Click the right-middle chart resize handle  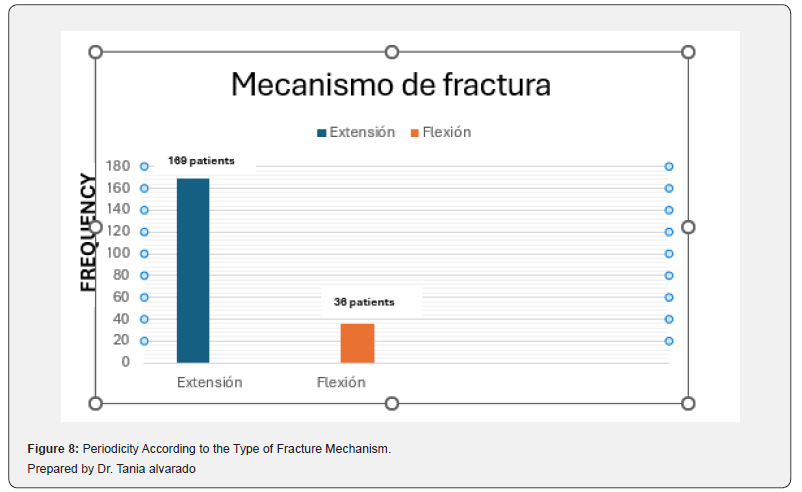point(688,227)
